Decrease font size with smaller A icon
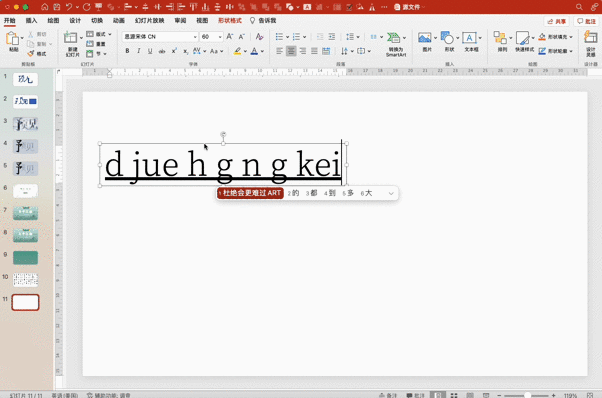Image resolution: width=602 pixels, height=398 pixels. [x=241, y=36]
